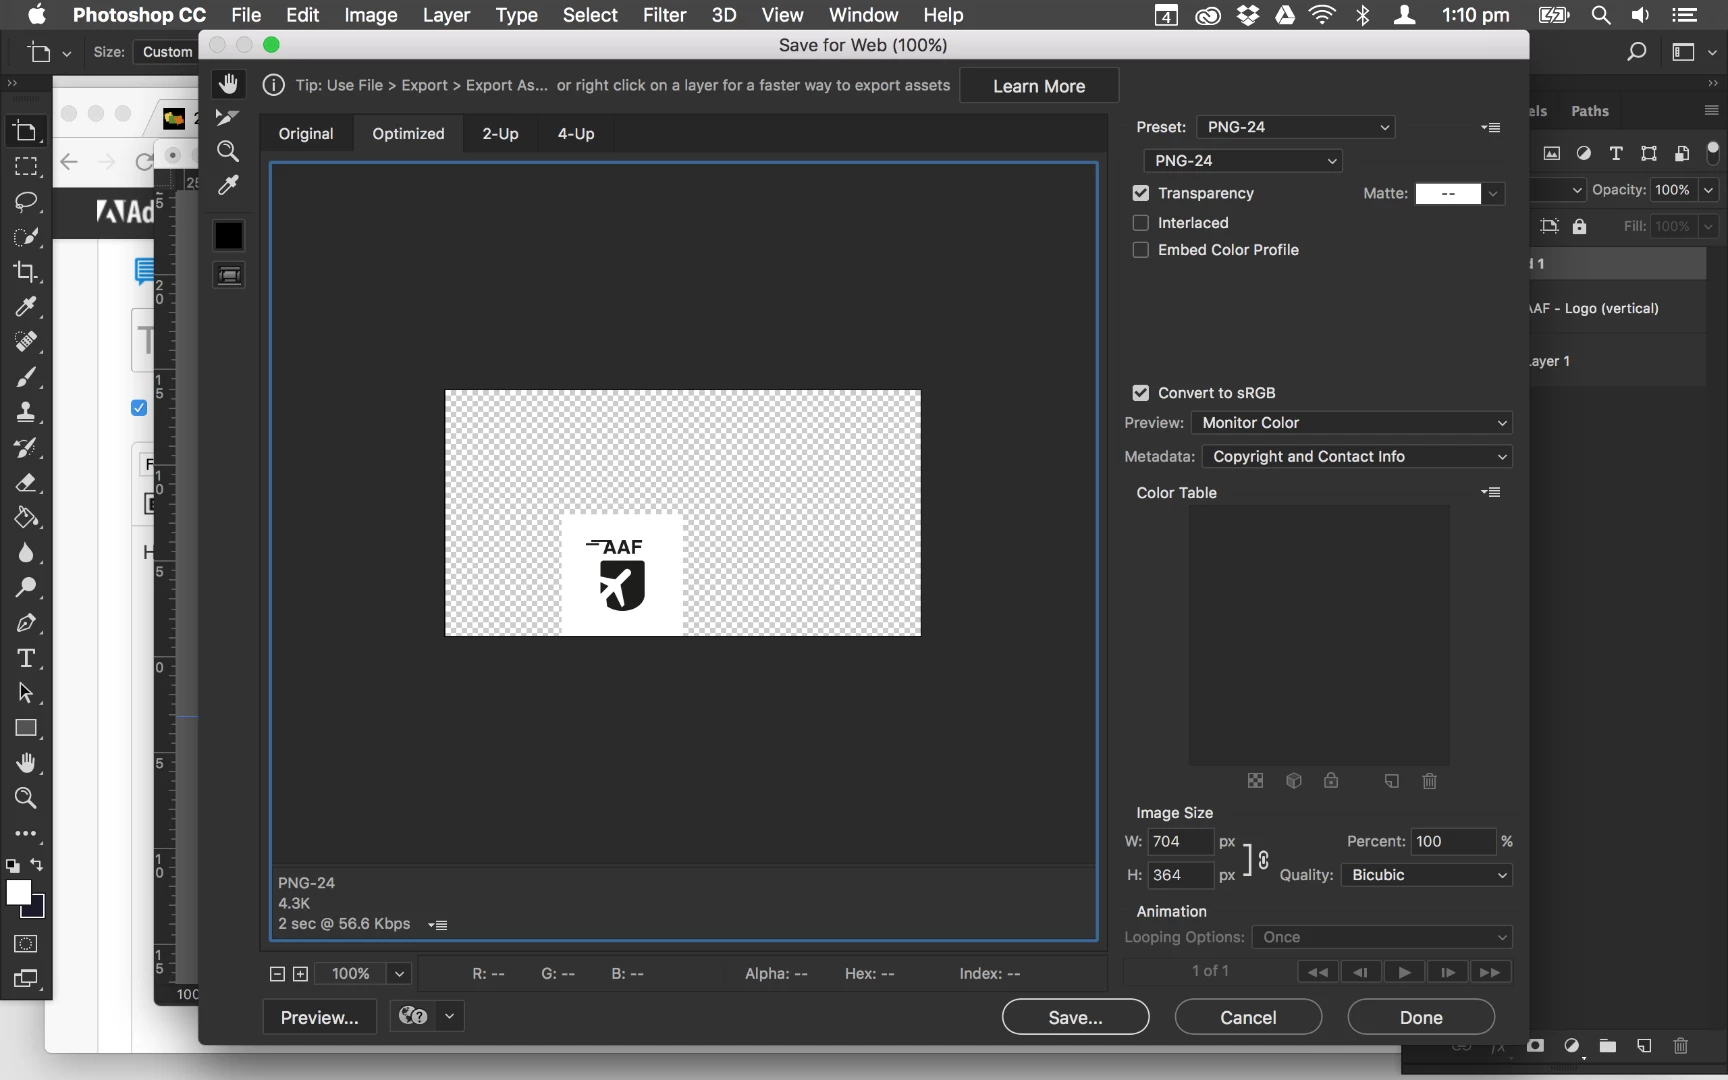
Task: Click the image Height input field
Action: pyautogui.click(x=1180, y=875)
